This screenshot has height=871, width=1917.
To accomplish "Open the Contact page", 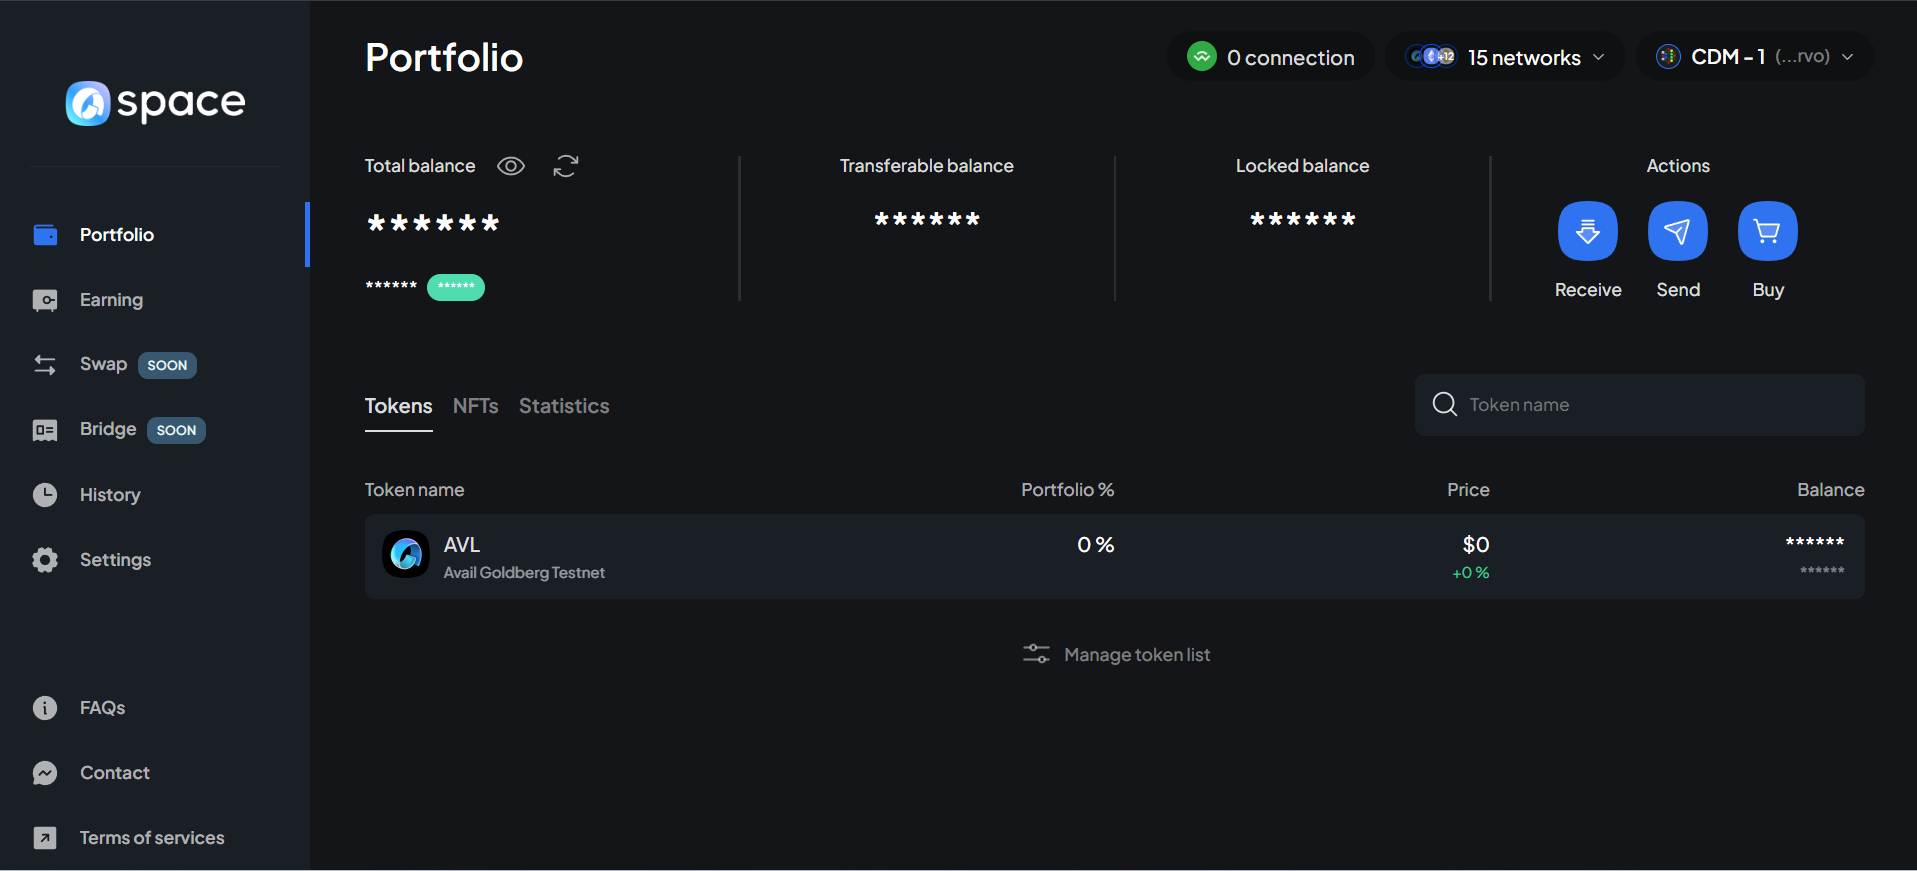I will pyautogui.click(x=114, y=773).
